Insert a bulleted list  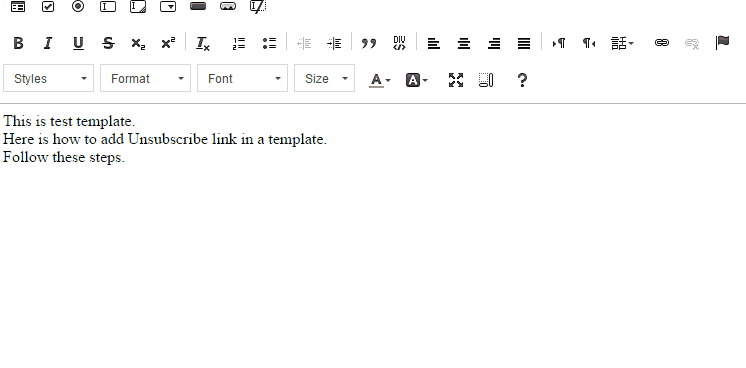269,43
